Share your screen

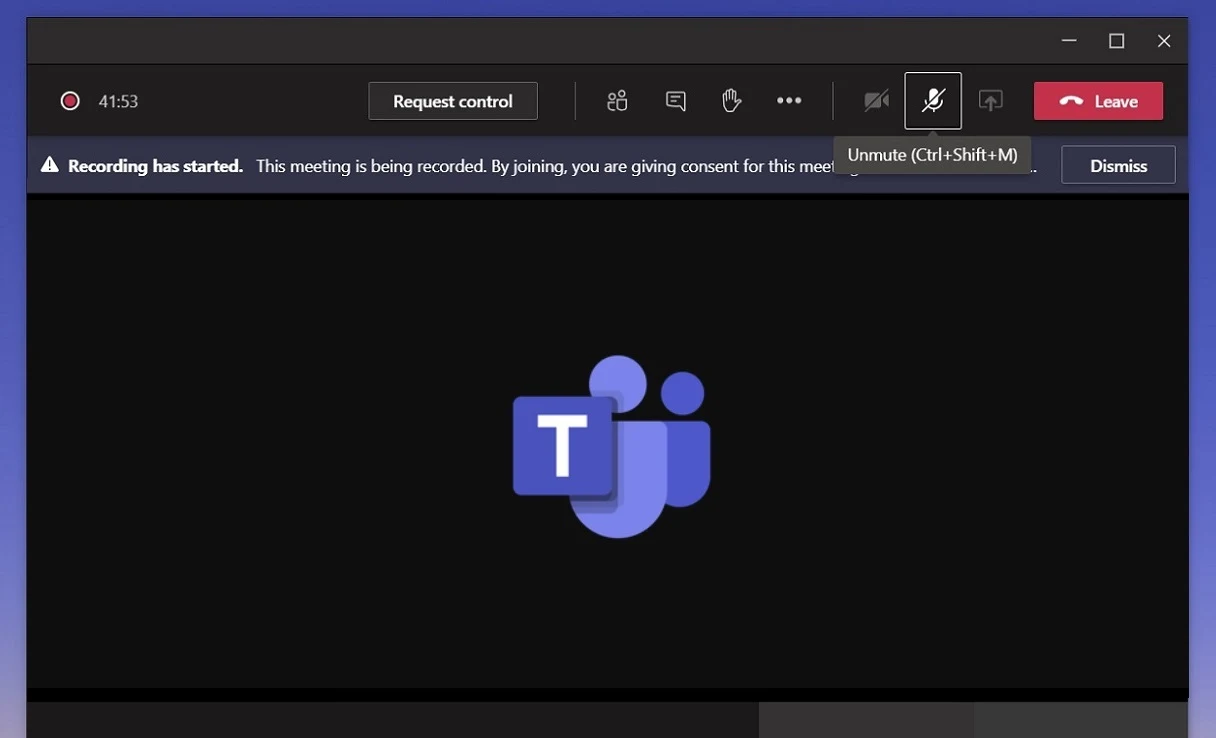point(990,100)
